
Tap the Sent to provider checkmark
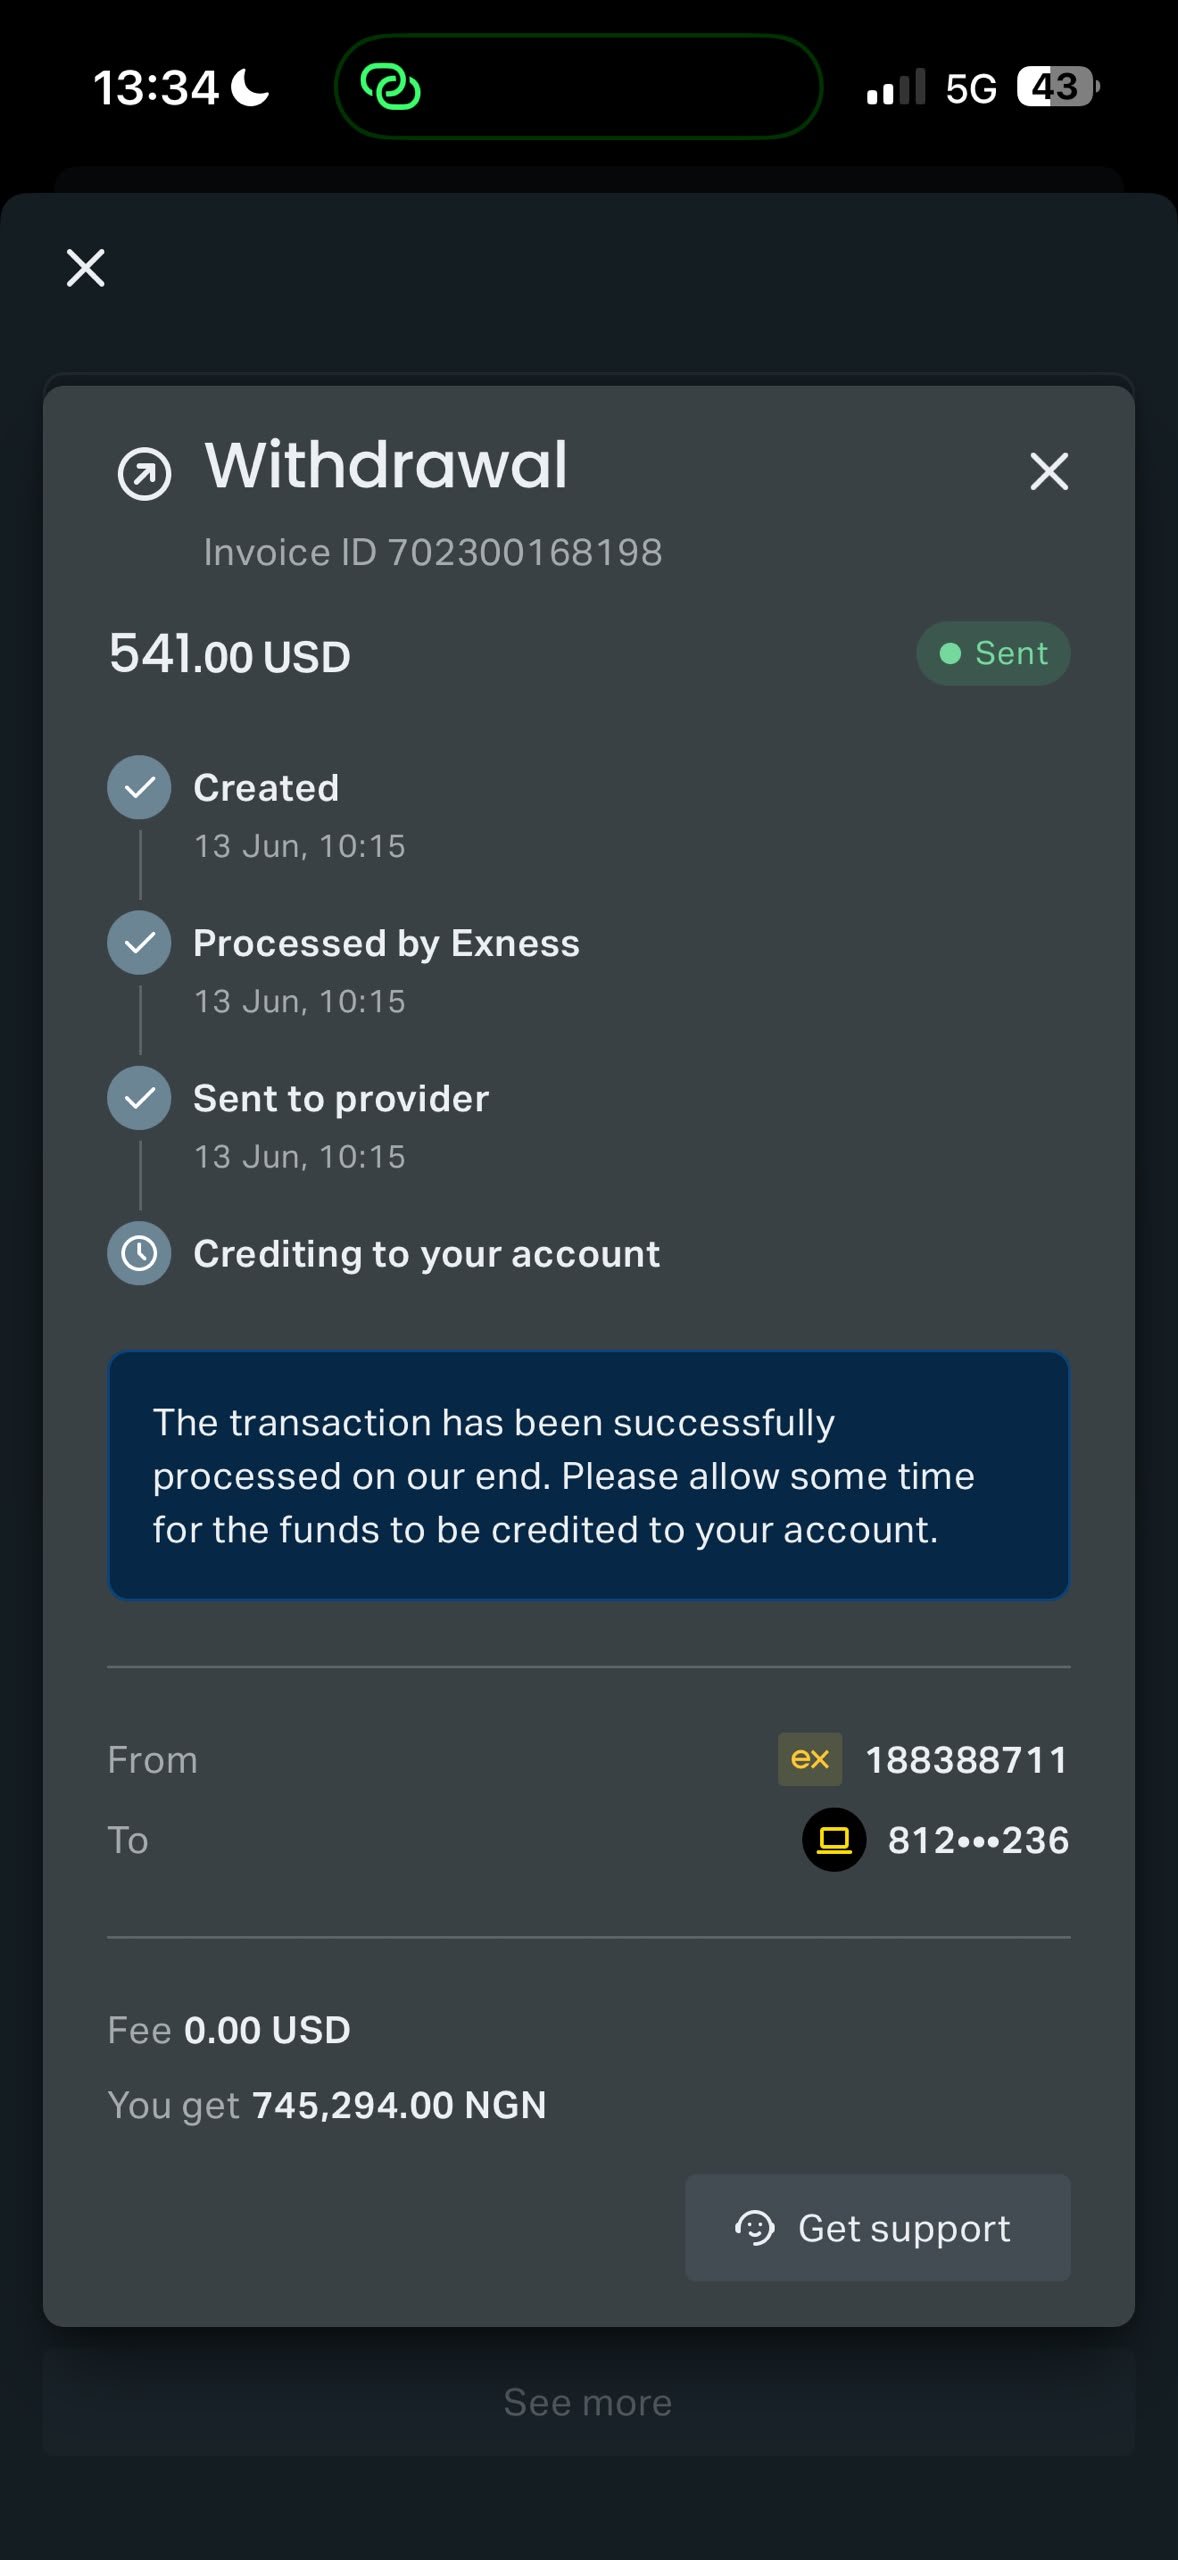point(139,1098)
